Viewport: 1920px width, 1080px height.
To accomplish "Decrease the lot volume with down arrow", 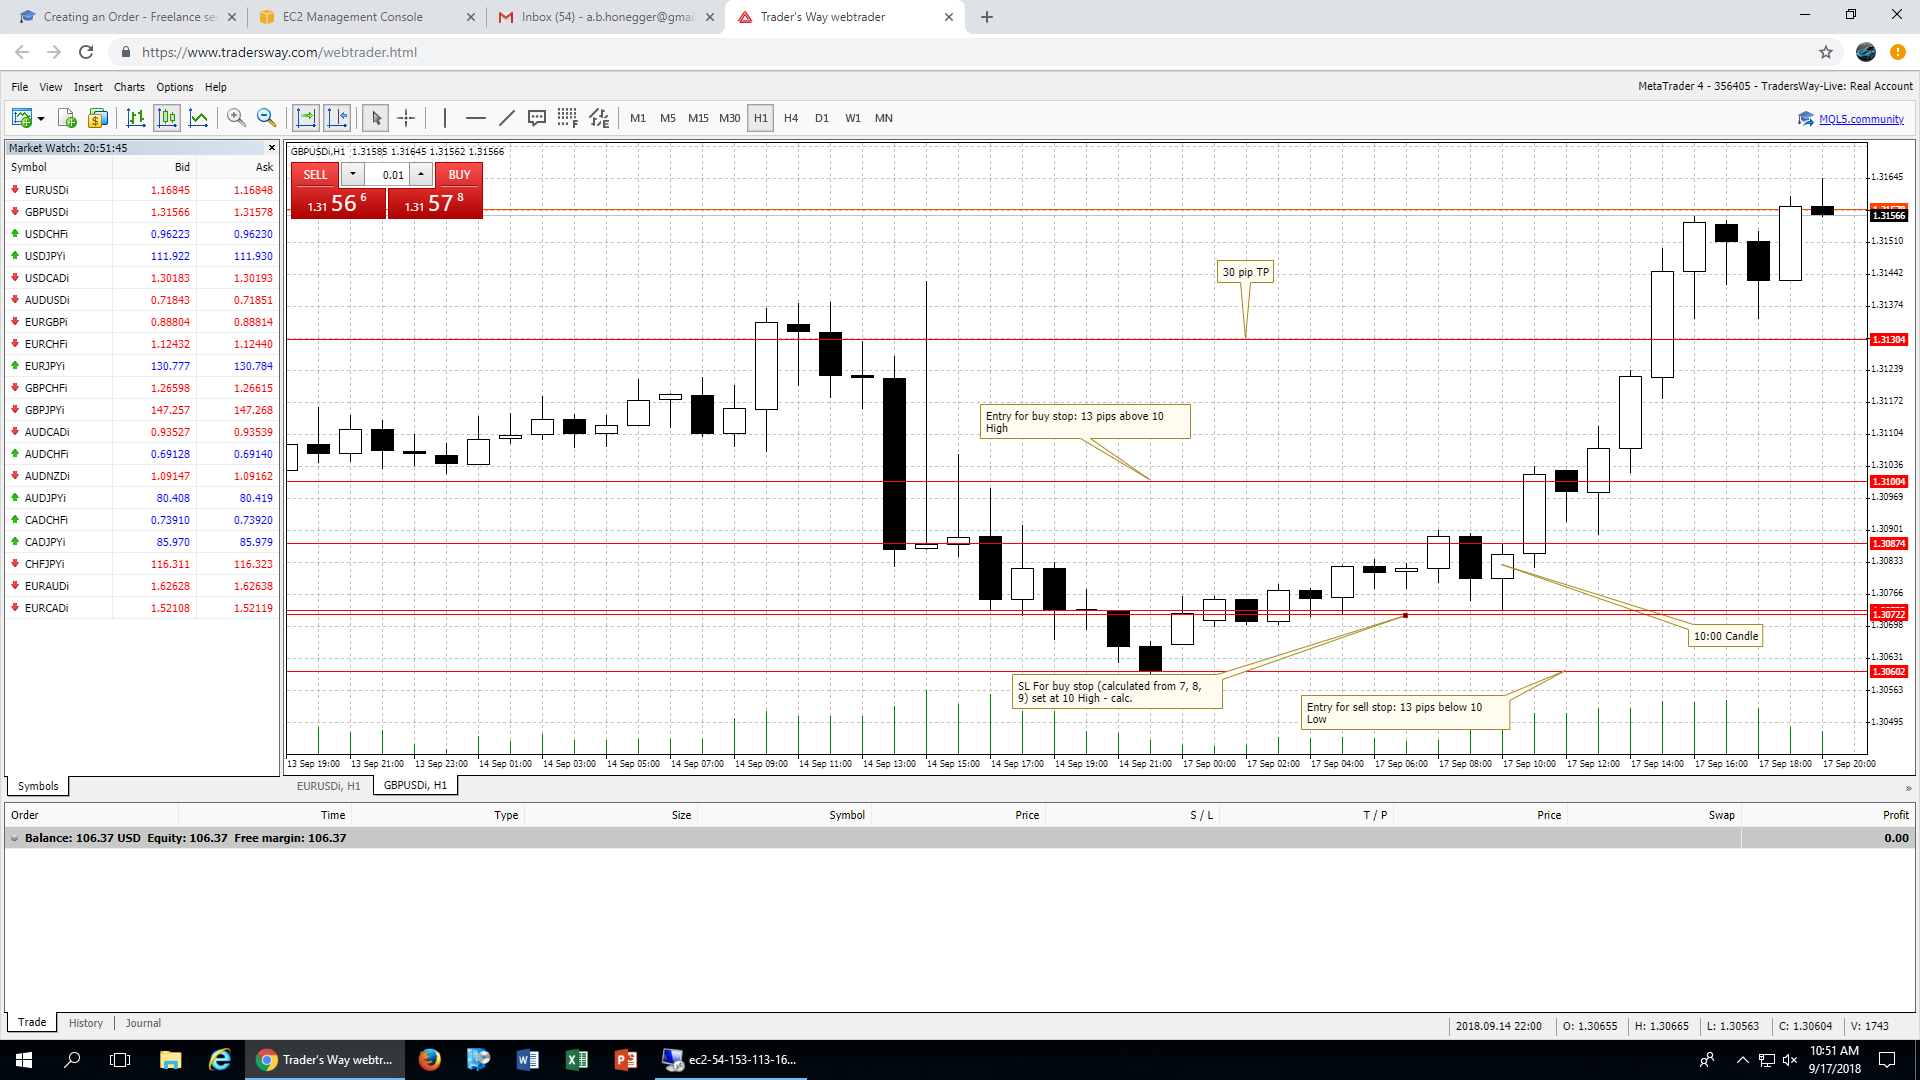I will tap(353, 174).
